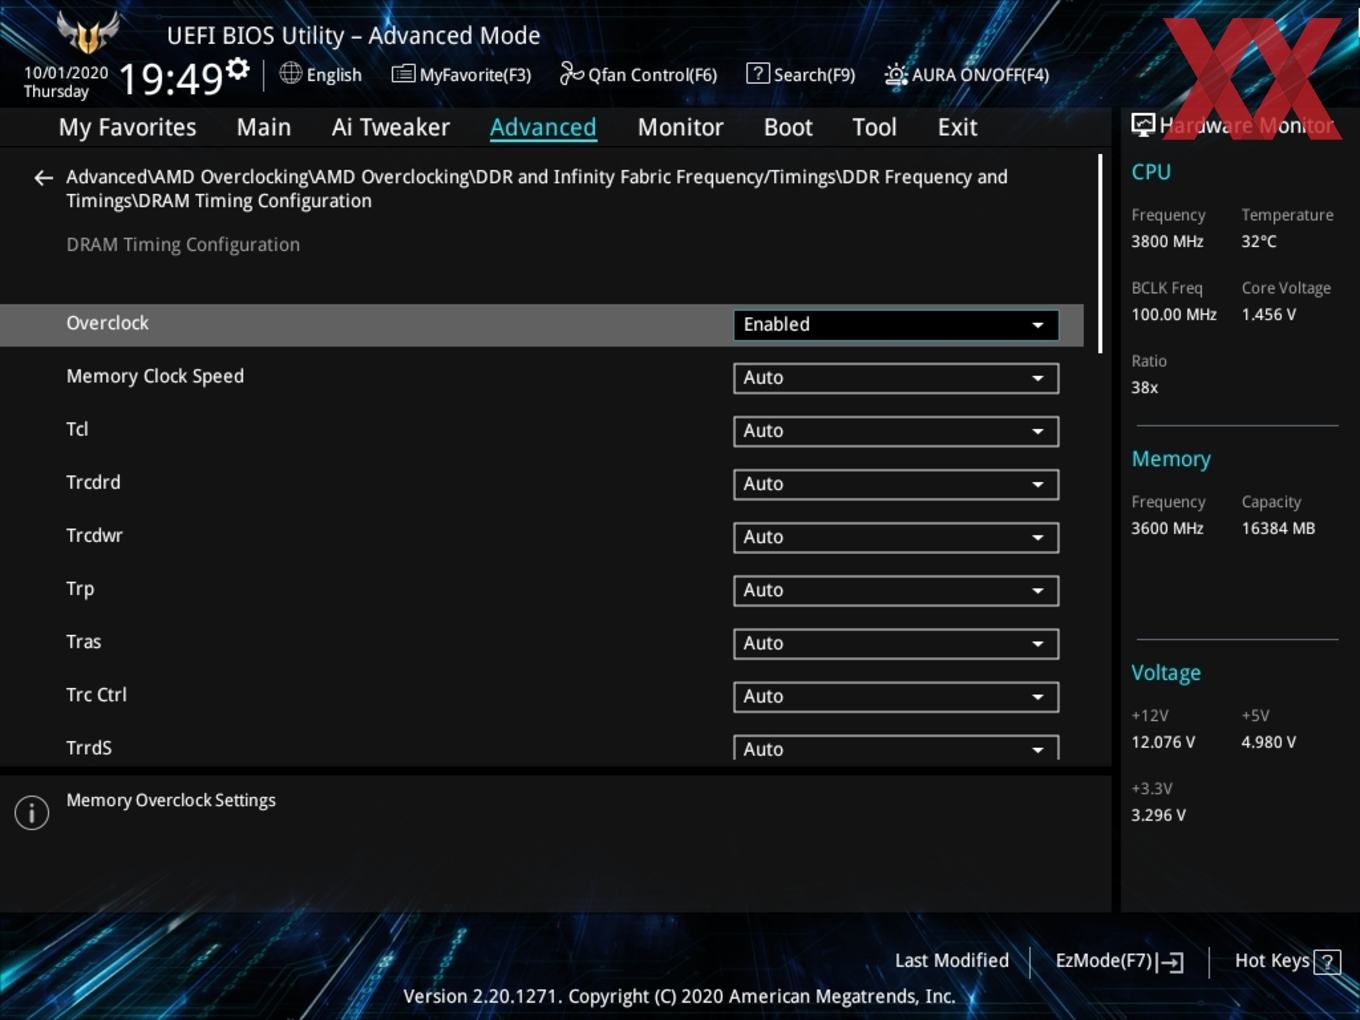This screenshot has height=1020, width=1360.
Task: Click the date 10/01/2020 Thursday
Action: pos(66,82)
